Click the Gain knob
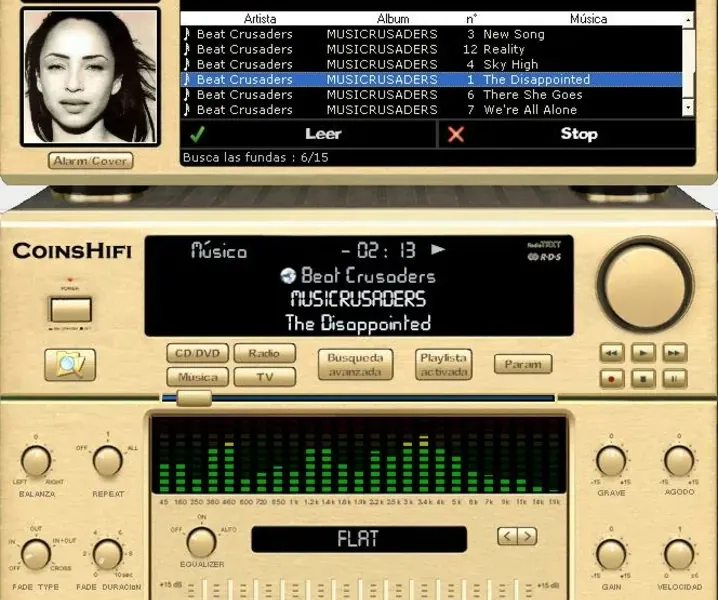This screenshot has width=718, height=600. point(611,554)
